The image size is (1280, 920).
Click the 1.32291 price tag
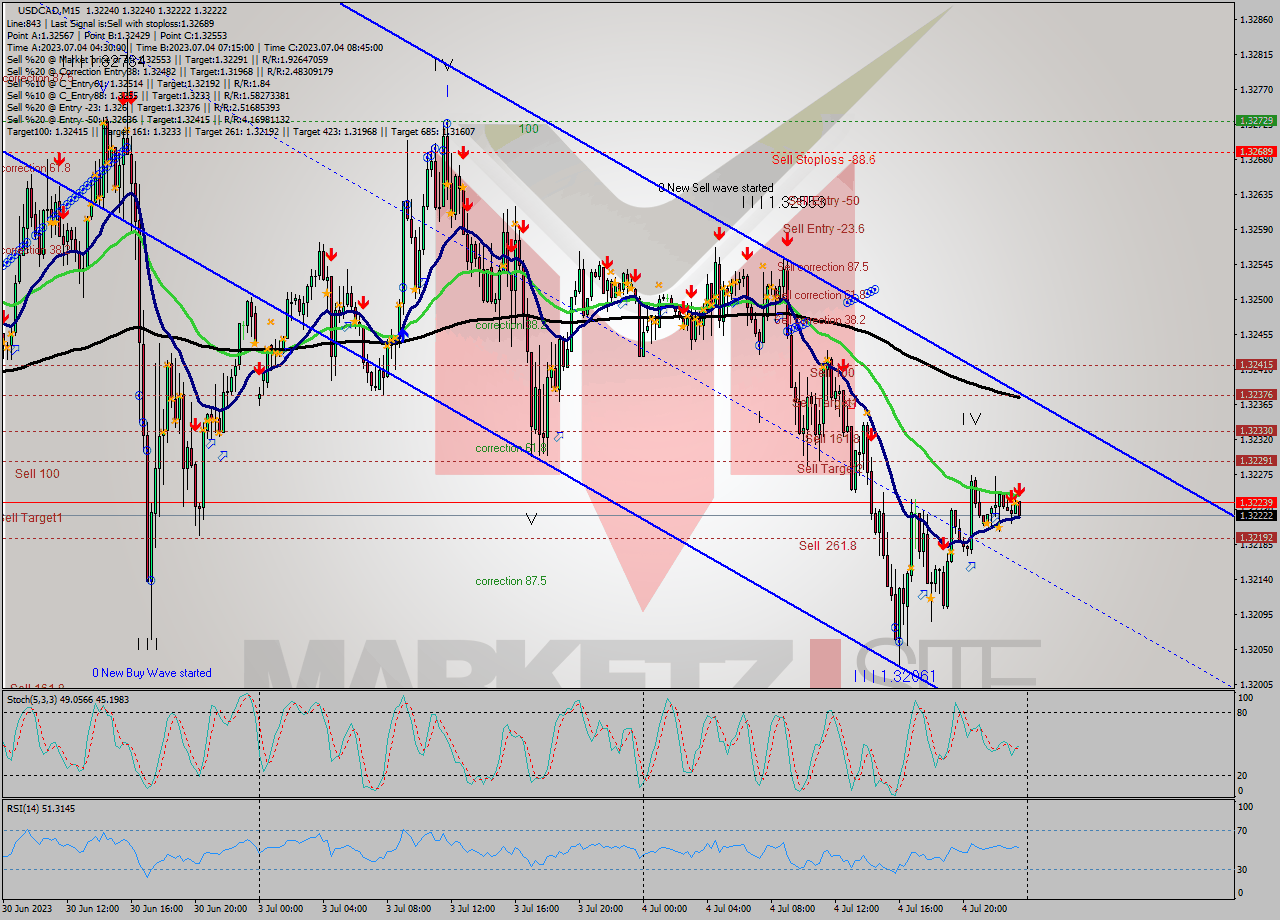[x=1255, y=461]
